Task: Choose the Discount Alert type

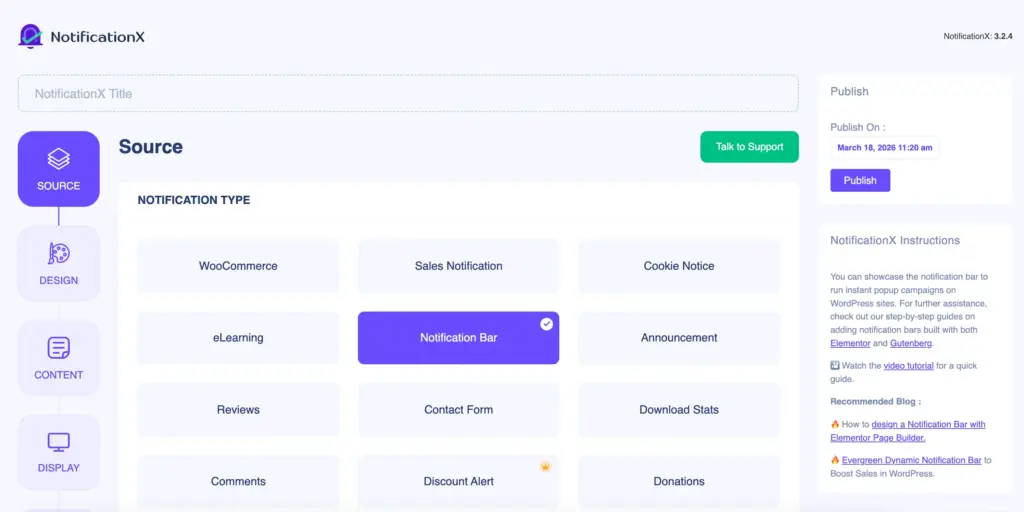Action: (x=458, y=481)
